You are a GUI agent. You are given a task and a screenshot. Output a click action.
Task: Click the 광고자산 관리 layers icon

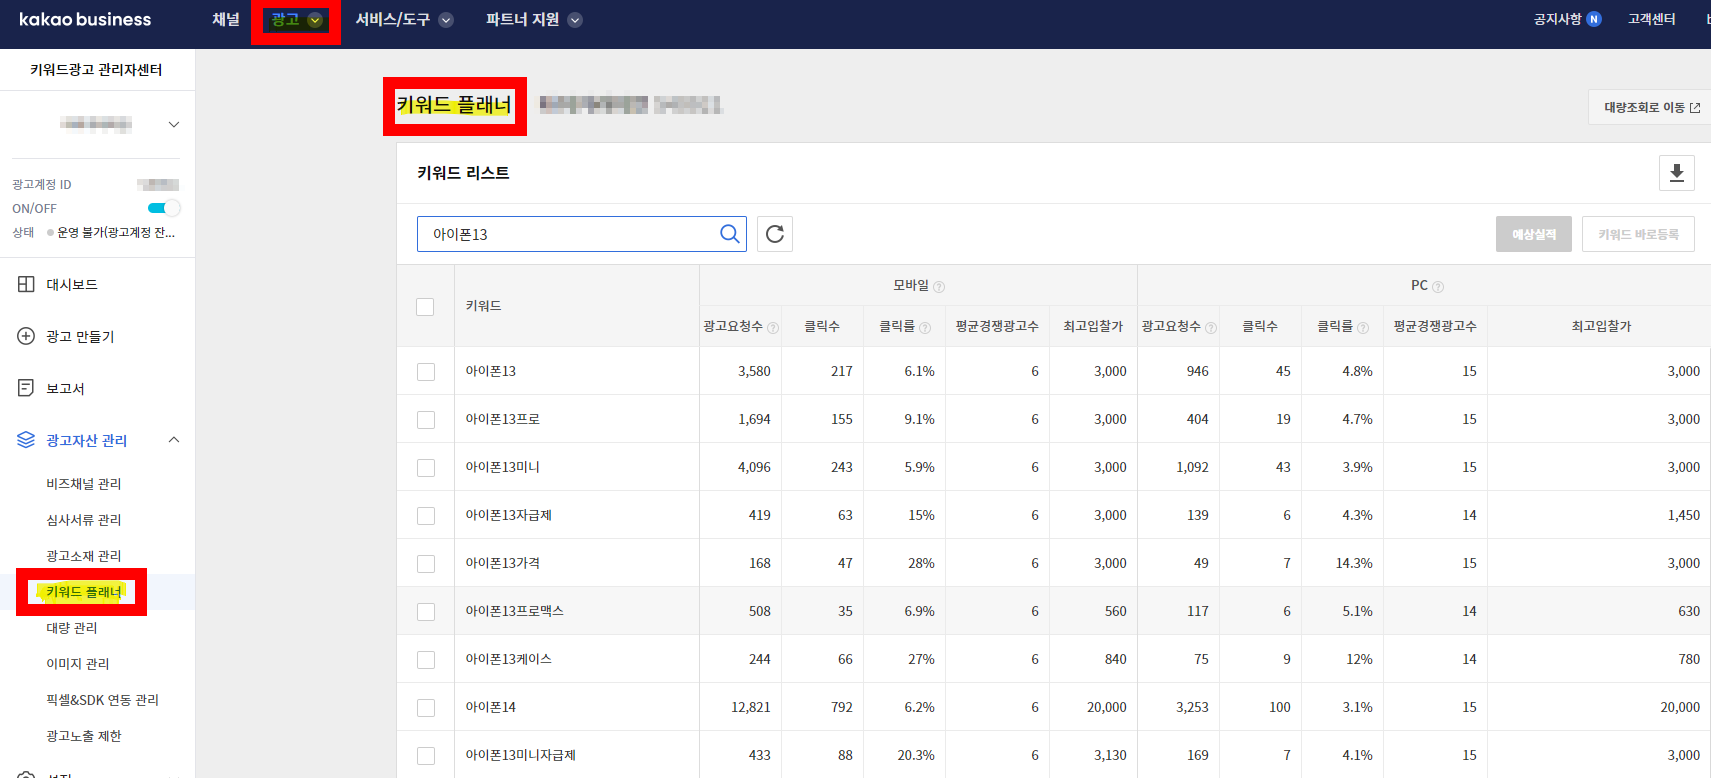(26, 440)
